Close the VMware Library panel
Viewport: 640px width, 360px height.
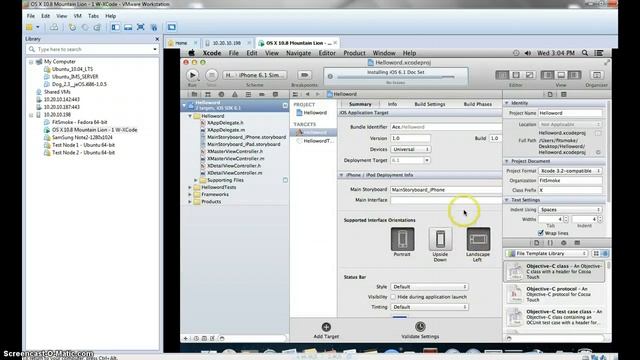point(157,39)
